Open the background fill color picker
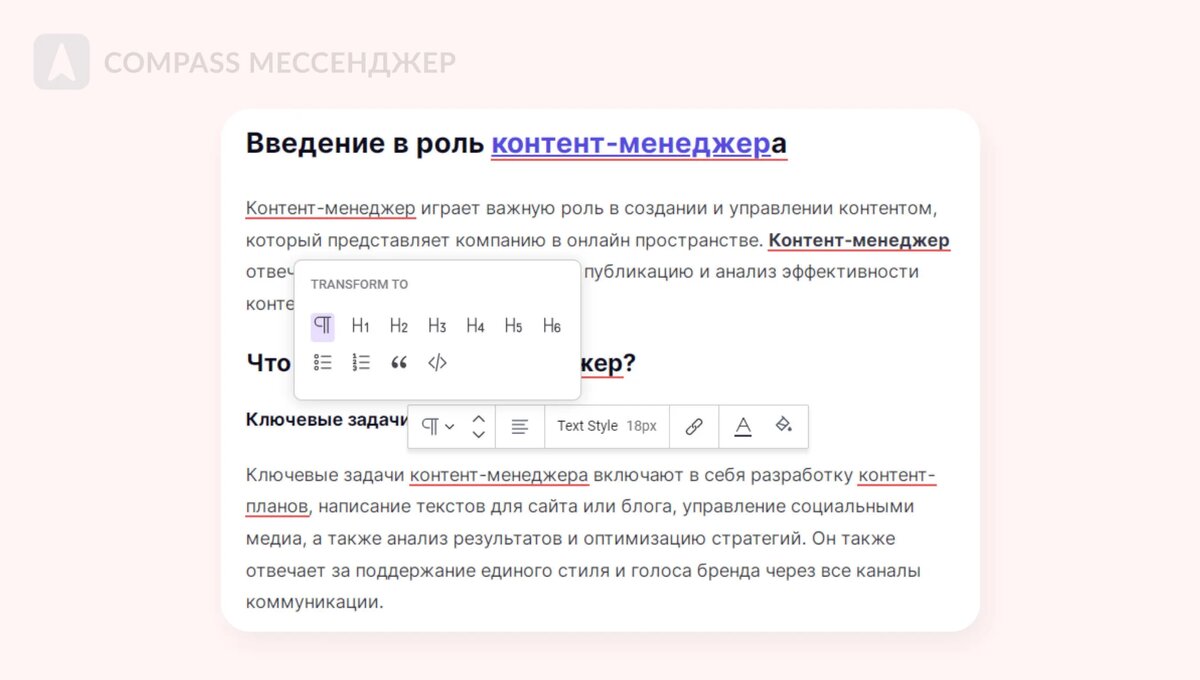This screenshot has height=680, width=1200. [784, 426]
